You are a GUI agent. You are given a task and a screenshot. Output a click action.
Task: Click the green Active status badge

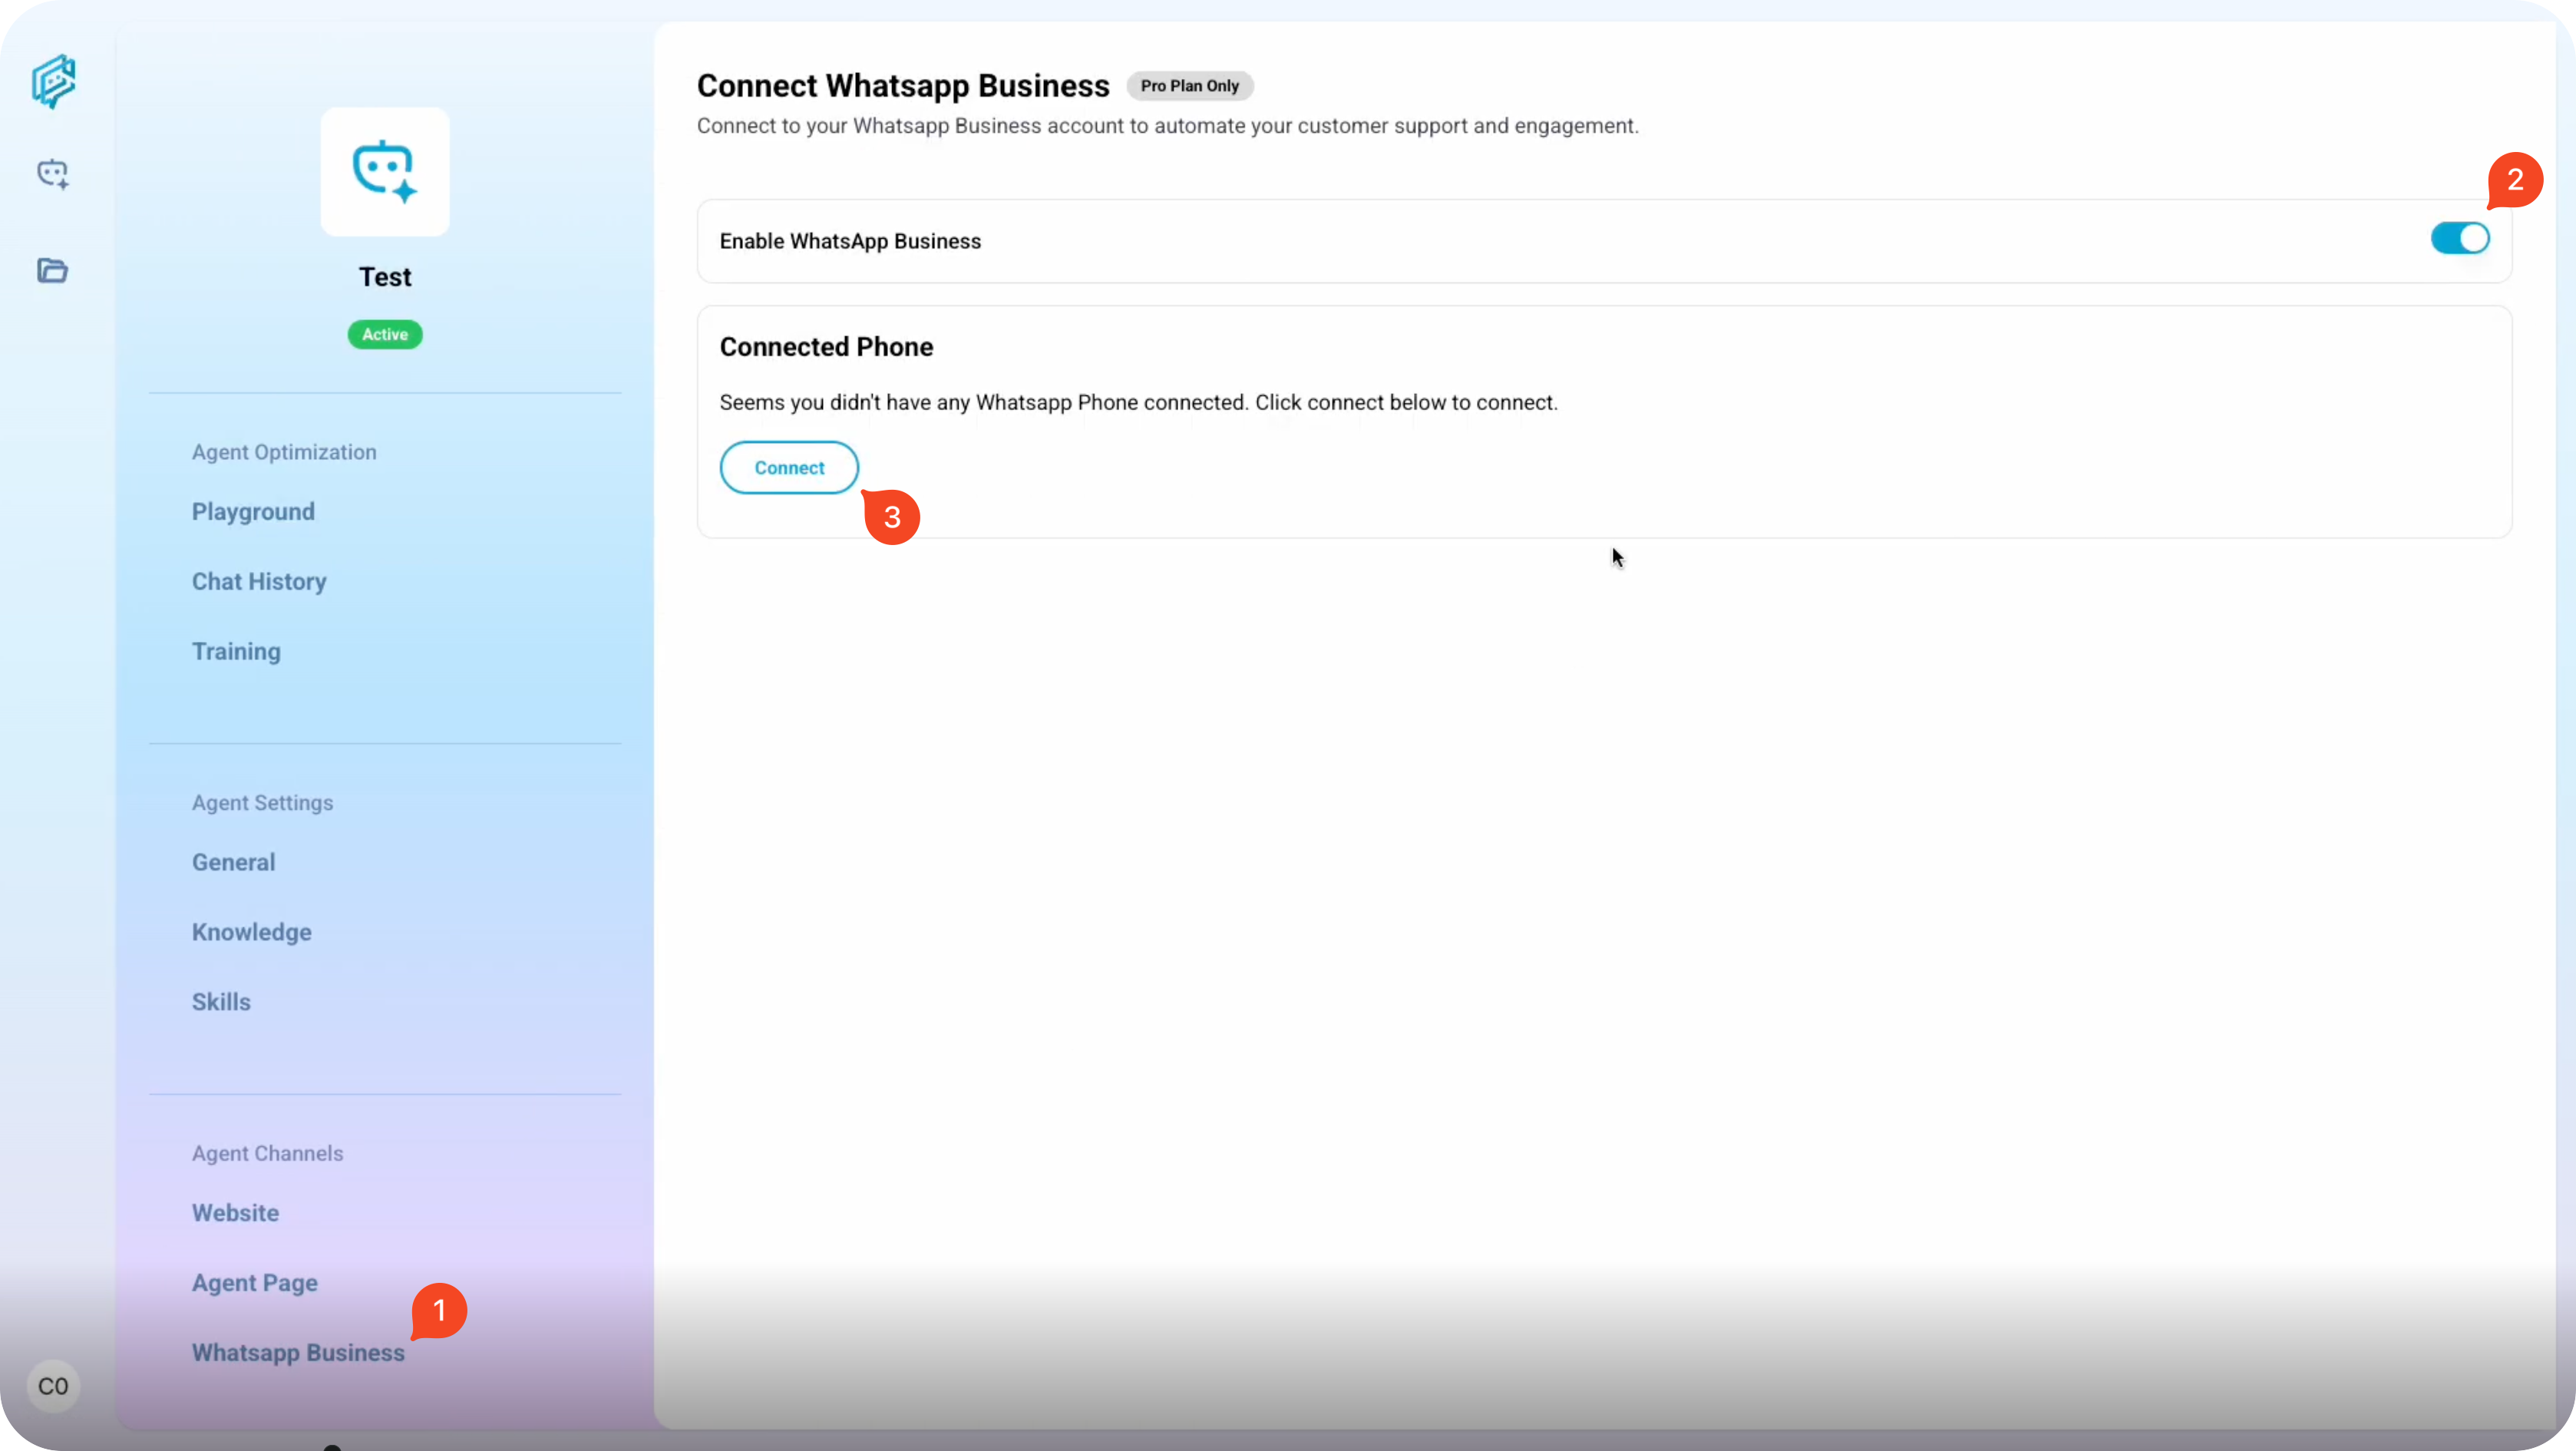[385, 334]
